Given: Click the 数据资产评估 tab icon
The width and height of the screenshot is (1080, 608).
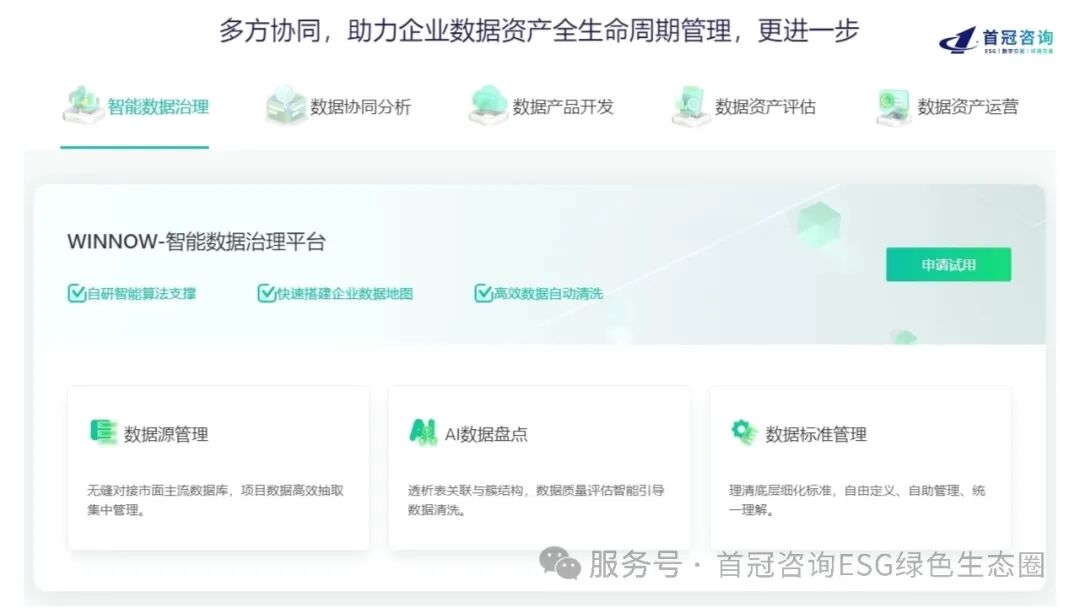Looking at the screenshot, I should coord(690,105).
